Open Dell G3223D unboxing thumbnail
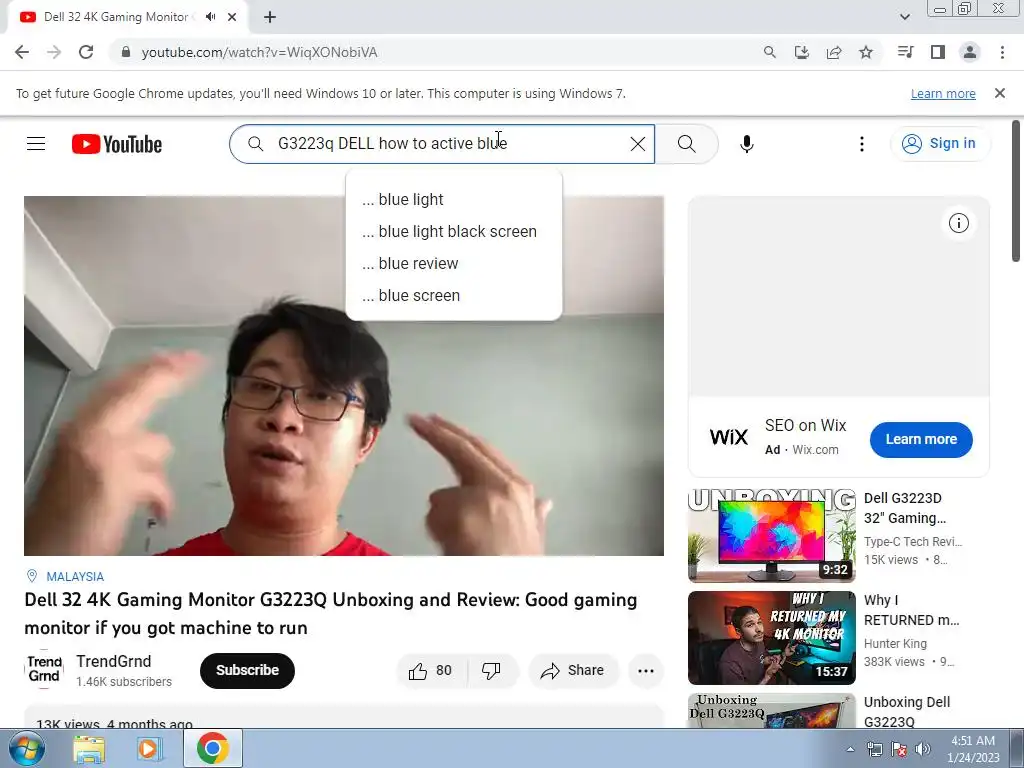 pyautogui.click(x=771, y=536)
